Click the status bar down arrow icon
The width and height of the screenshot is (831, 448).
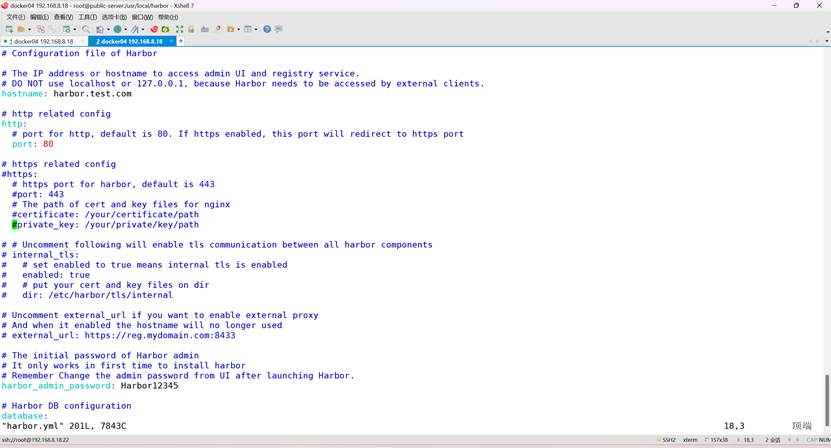[x=797, y=440]
